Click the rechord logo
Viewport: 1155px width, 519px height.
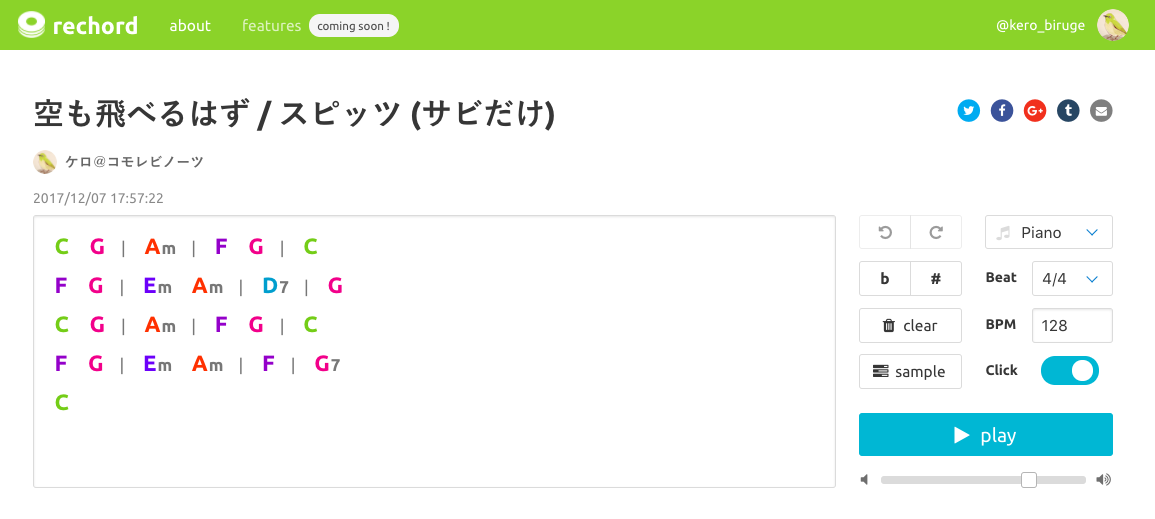[78, 25]
